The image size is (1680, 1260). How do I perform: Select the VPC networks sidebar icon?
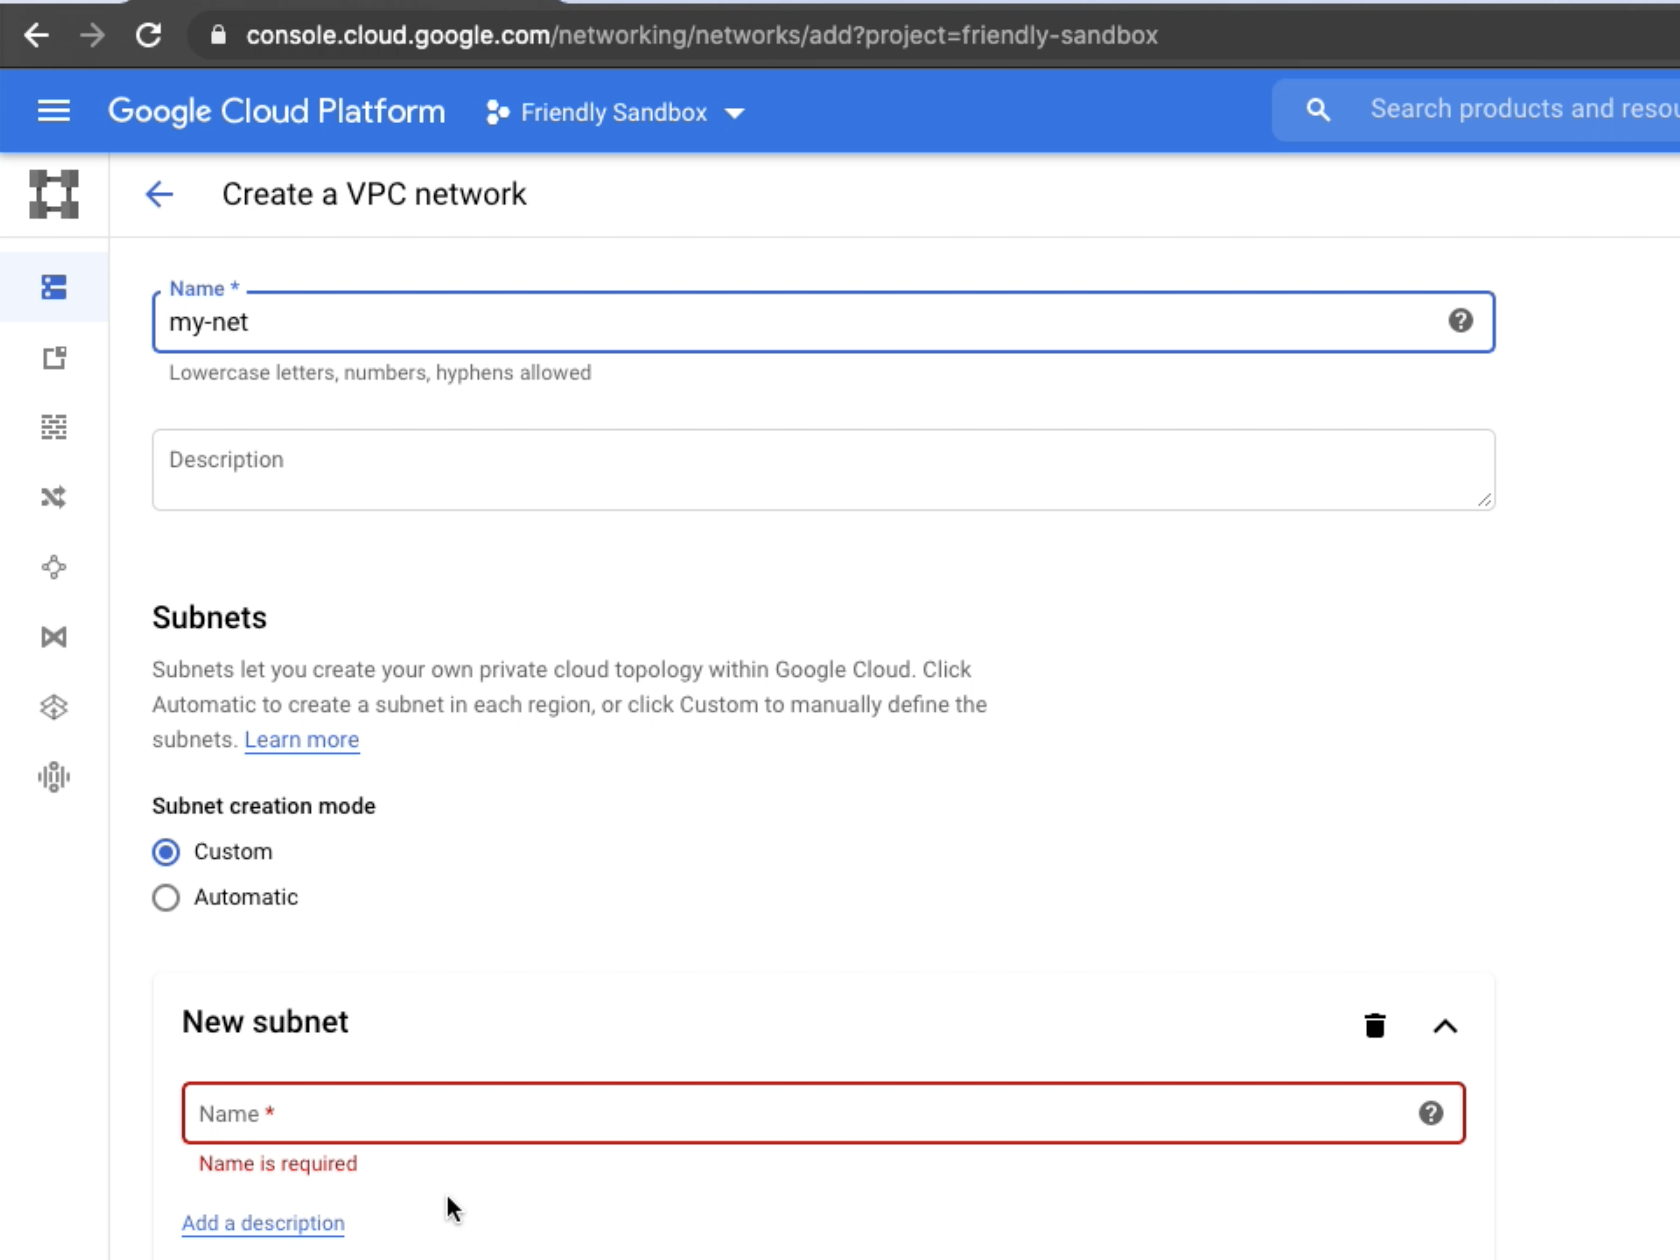pos(54,288)
